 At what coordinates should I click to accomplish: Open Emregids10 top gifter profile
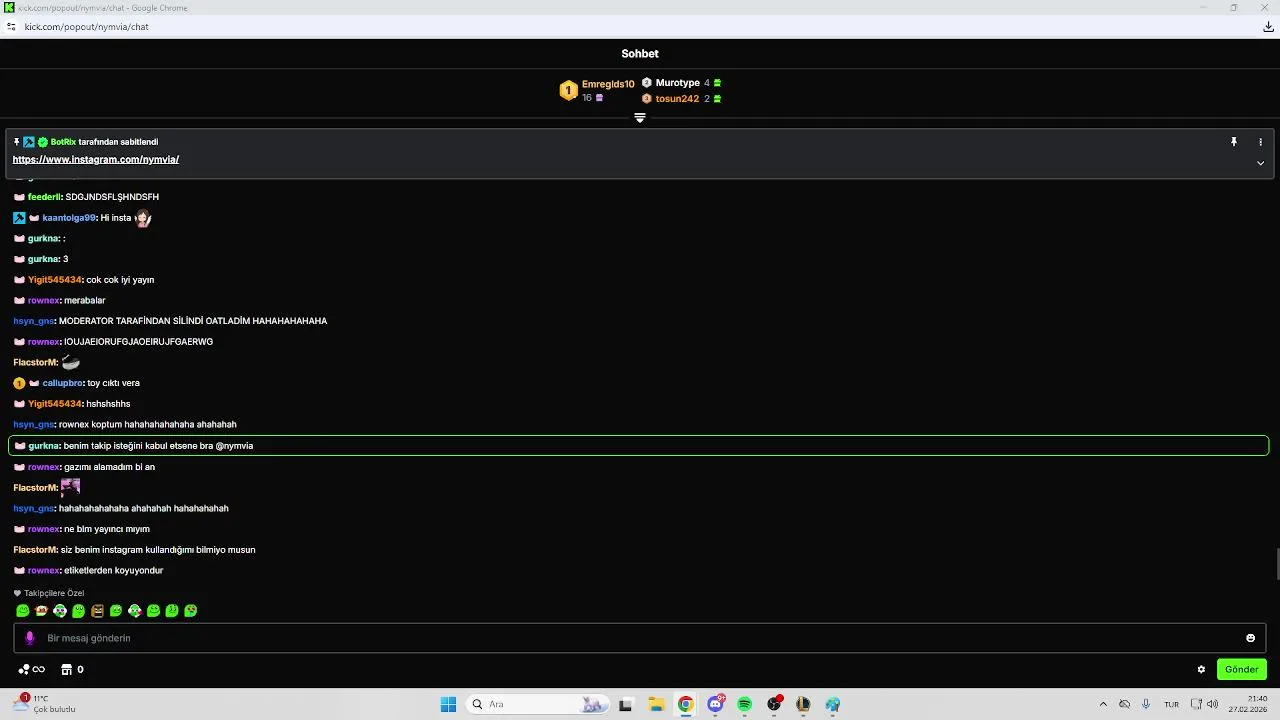(608, 84)
